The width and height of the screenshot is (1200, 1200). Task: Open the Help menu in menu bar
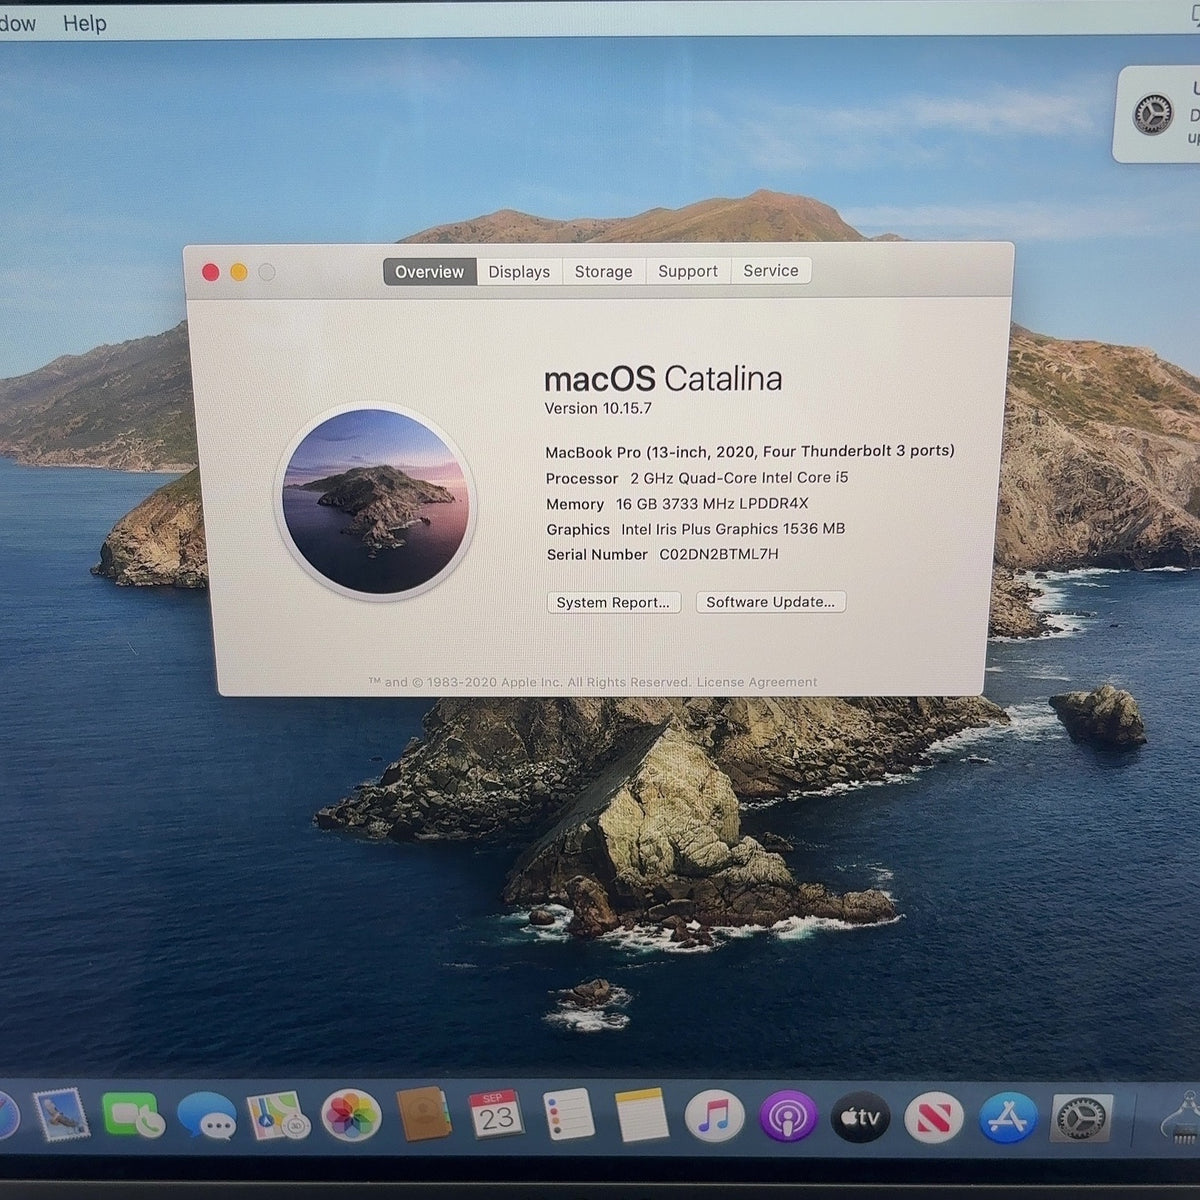pyautogui.click(x=85, y=23)
